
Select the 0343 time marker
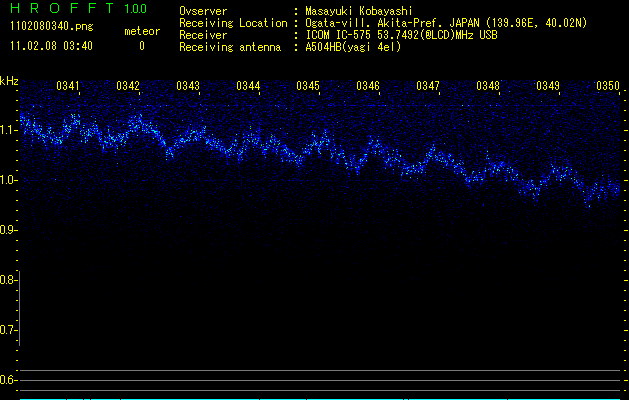click(x=188, y=86)
